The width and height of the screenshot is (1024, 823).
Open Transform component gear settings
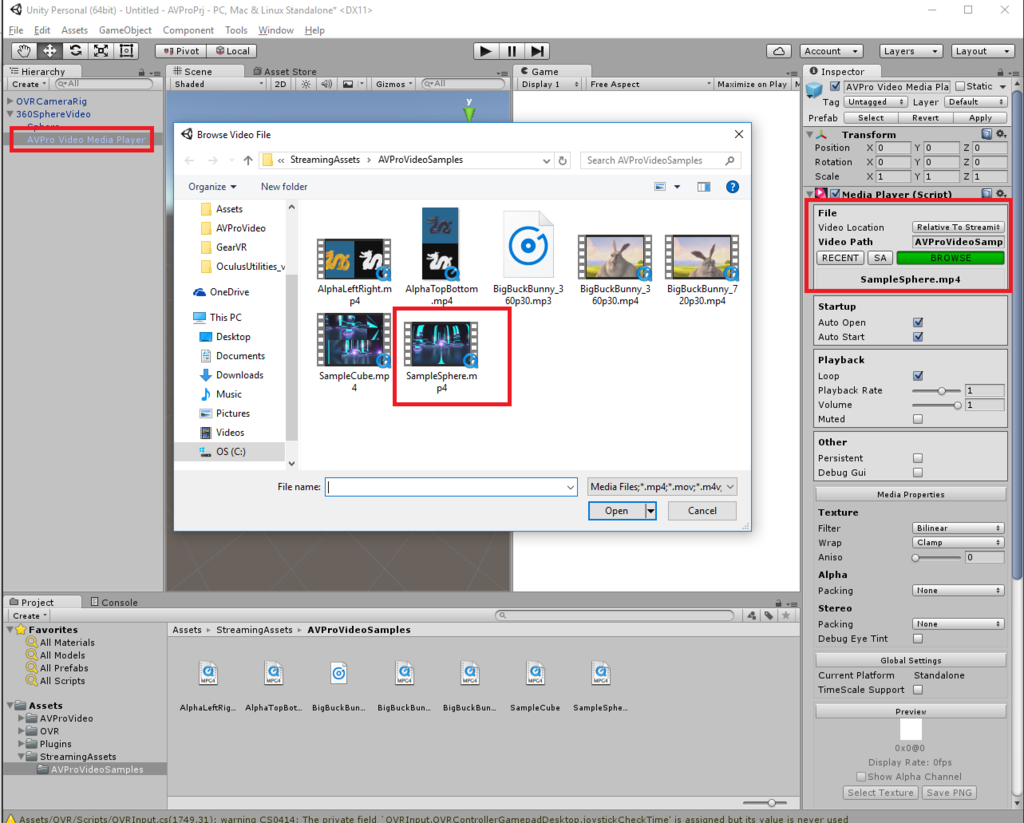[1001, 134]
